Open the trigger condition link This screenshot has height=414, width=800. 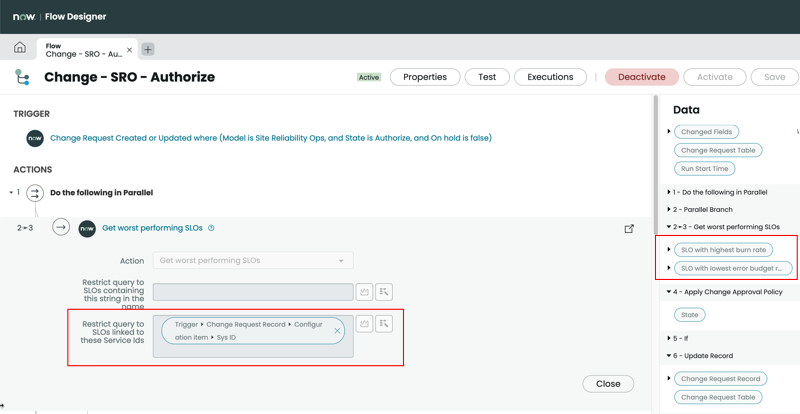271,138
